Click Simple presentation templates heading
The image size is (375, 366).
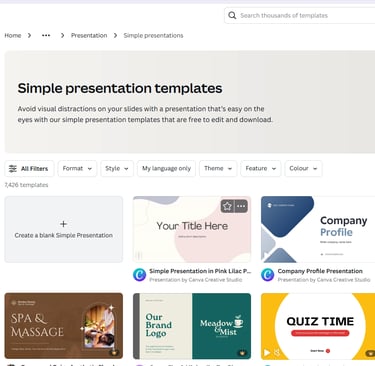click(120, 88)
